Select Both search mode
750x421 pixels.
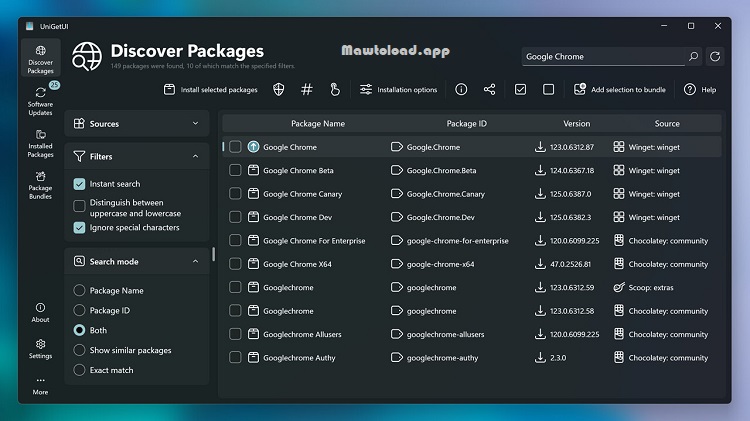79,330
